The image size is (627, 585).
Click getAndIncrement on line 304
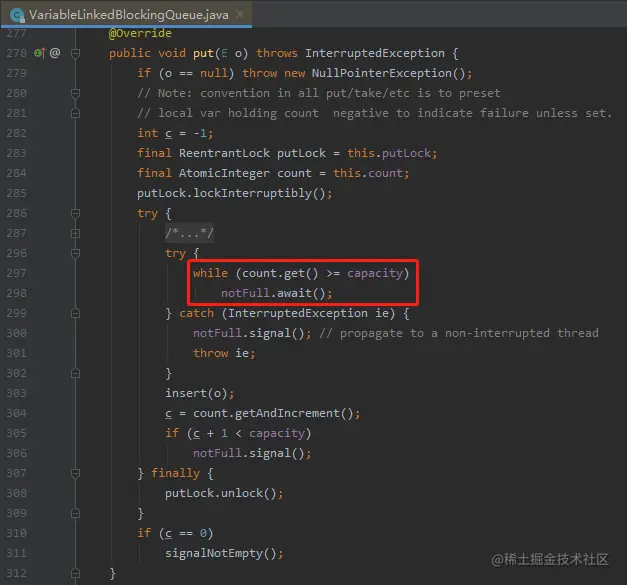pyautogui.click(x=287, y=413)
